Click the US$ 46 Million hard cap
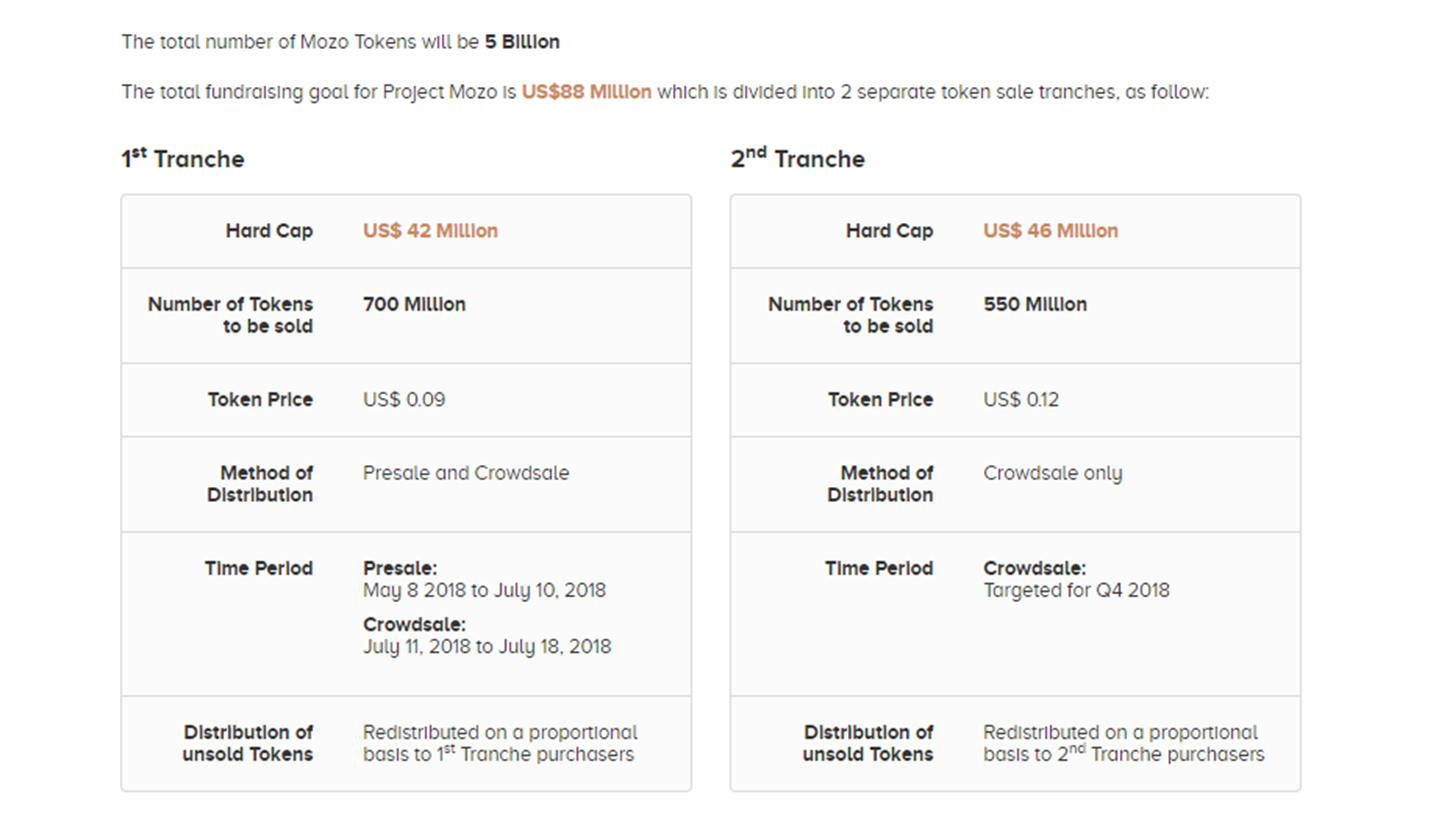This screenshot has width=1447, height=814. tap(1050, 231)
